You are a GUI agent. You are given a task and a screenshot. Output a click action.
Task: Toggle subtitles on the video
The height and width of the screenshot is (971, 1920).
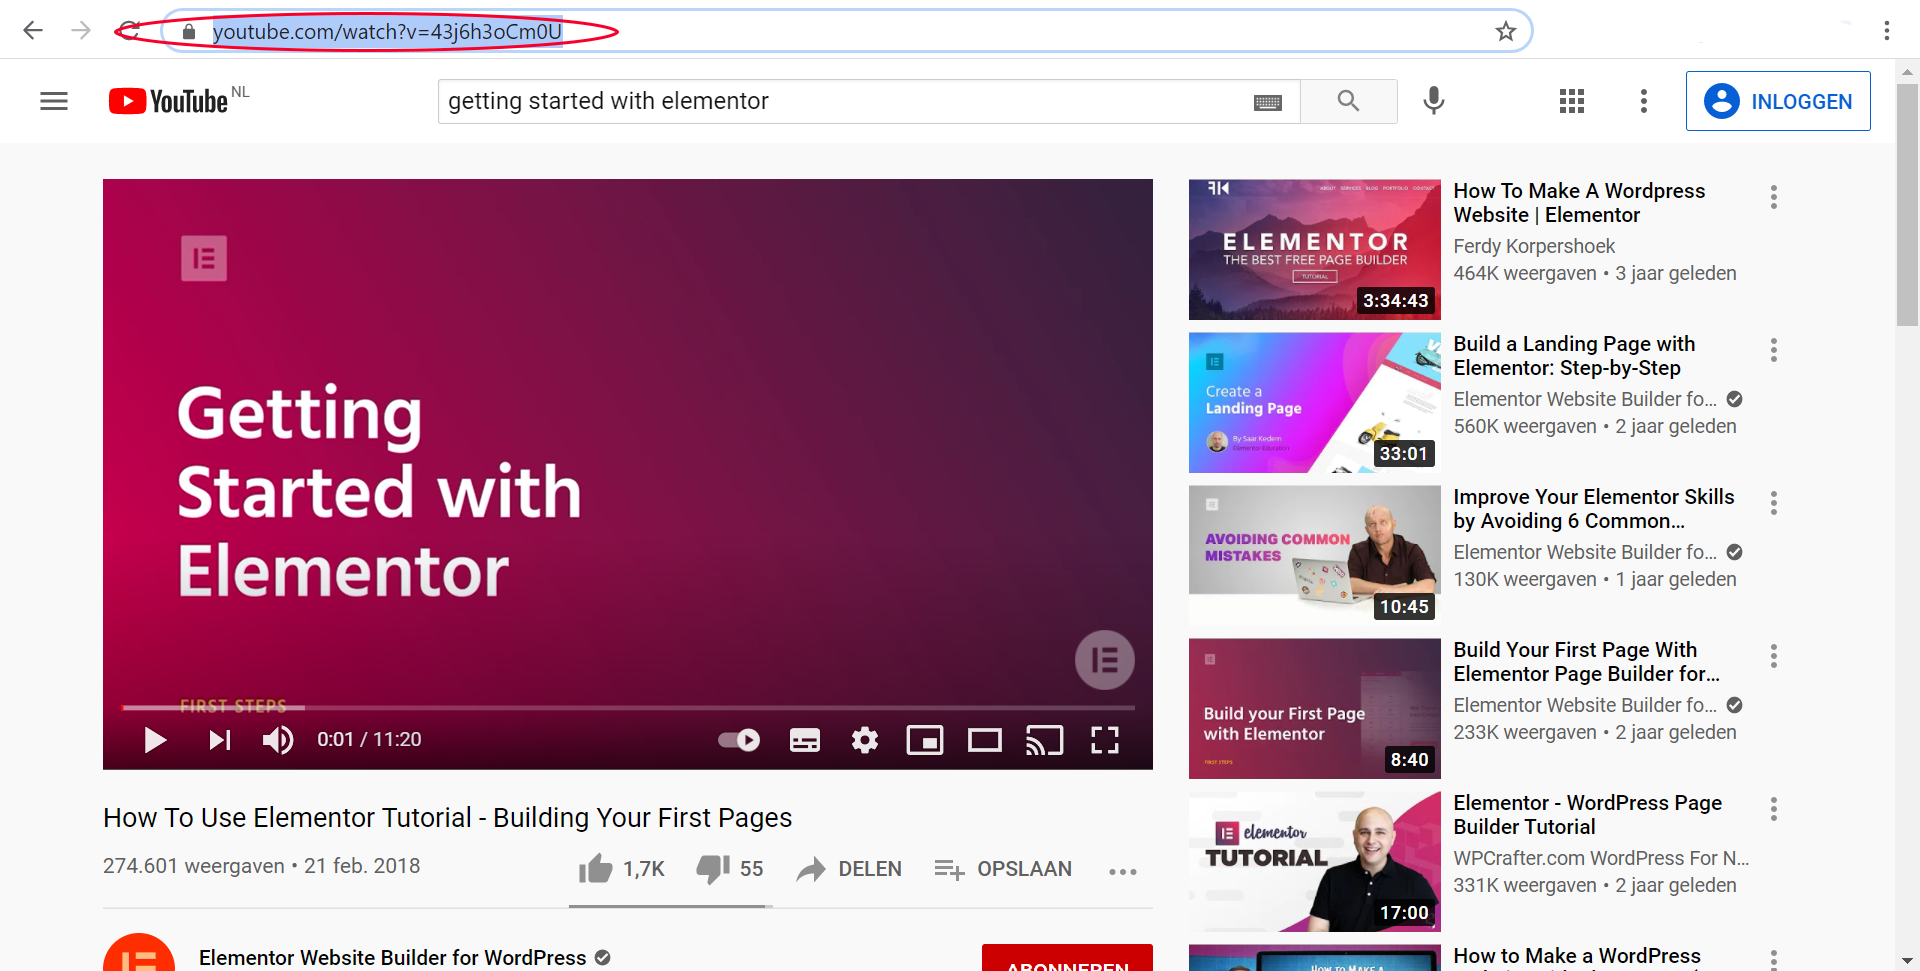[804, 740]
